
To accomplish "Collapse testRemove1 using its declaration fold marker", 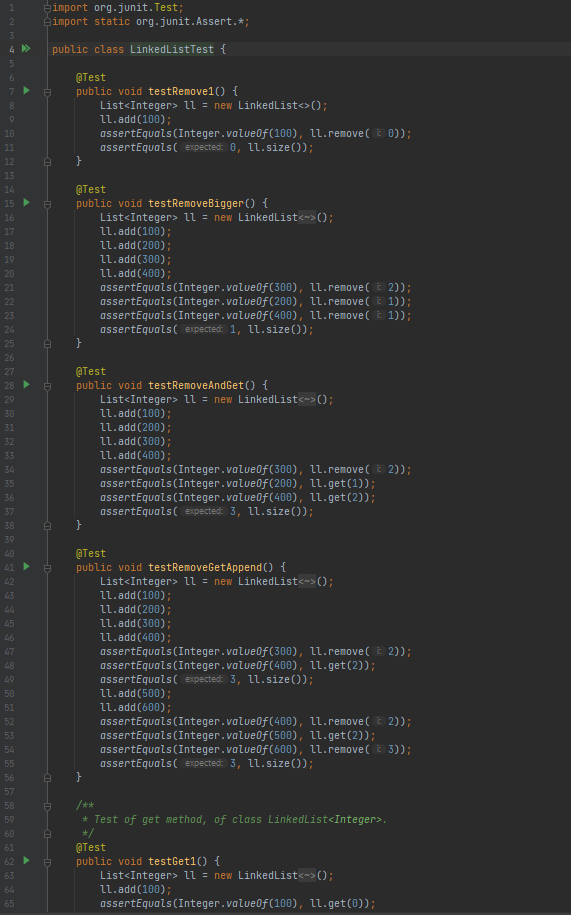I will click(x=47, y=92).
